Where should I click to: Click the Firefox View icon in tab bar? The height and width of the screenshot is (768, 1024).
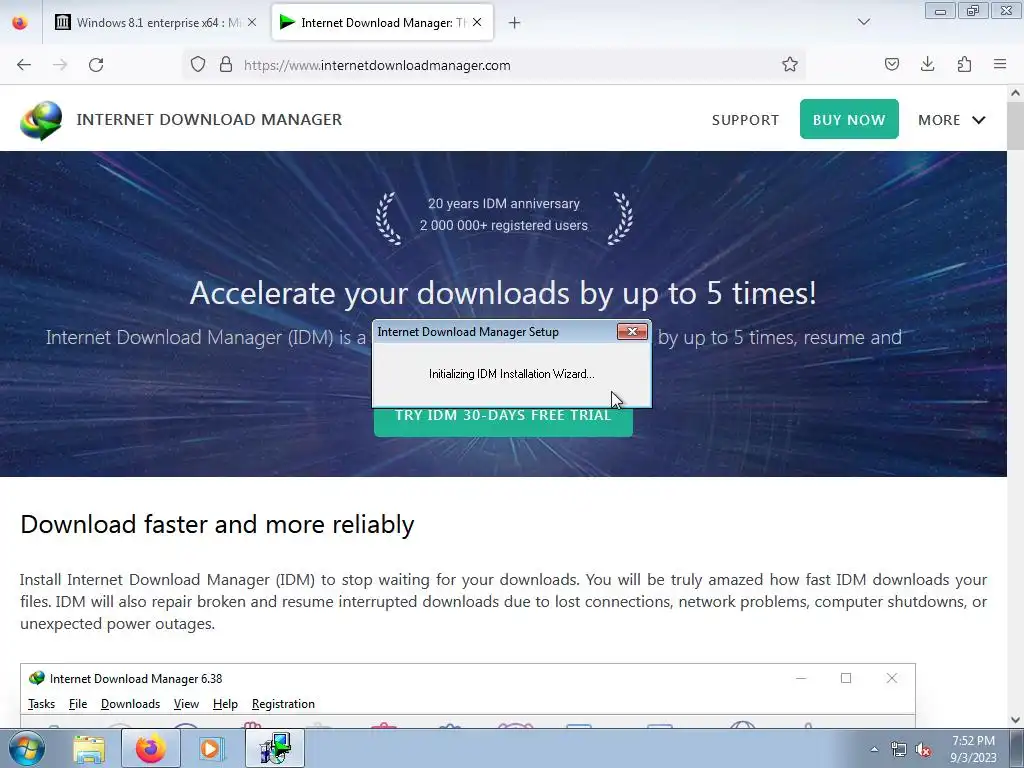[x=20, y=23]
